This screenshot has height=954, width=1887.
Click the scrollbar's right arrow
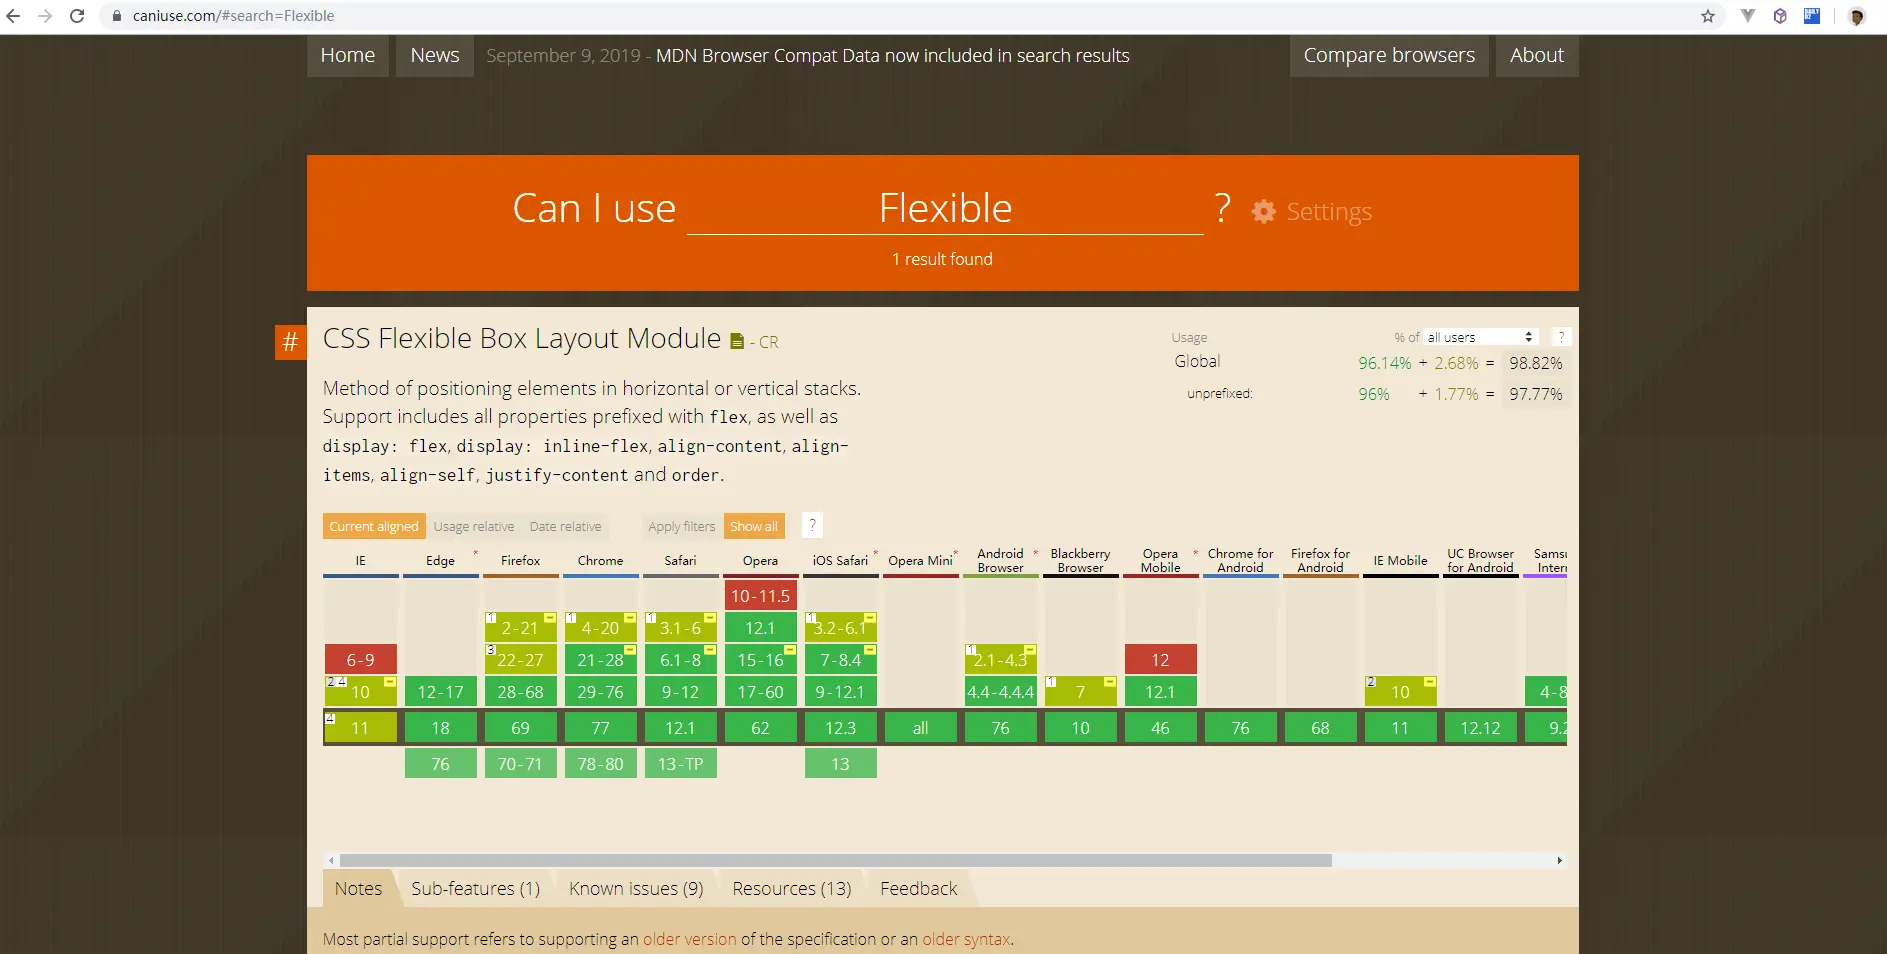(x=1559, y=860)
